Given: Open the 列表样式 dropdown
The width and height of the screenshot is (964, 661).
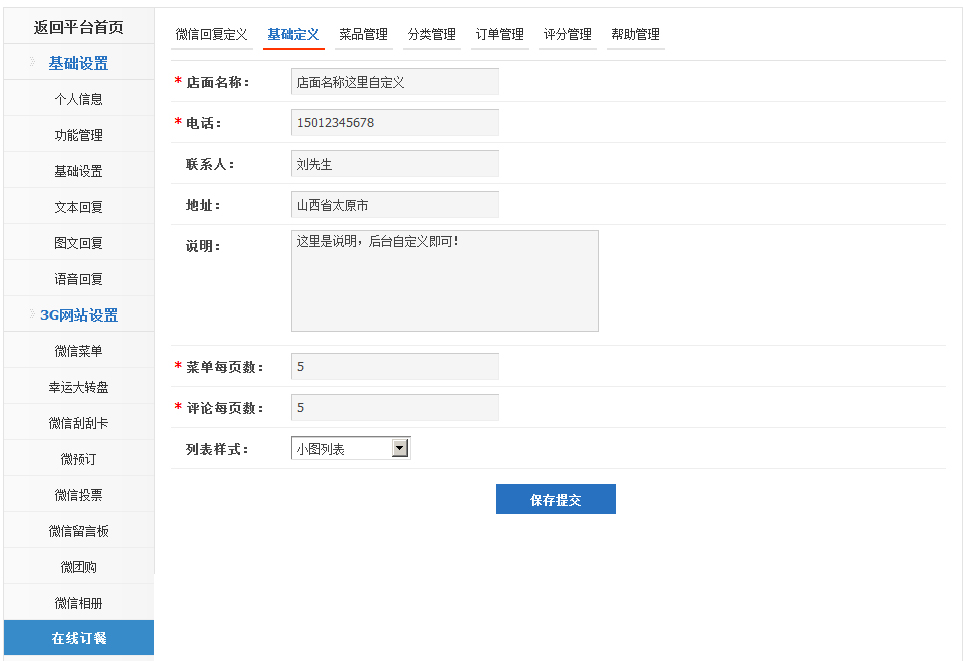Looking at the screenshot, I should click(350, 449).
